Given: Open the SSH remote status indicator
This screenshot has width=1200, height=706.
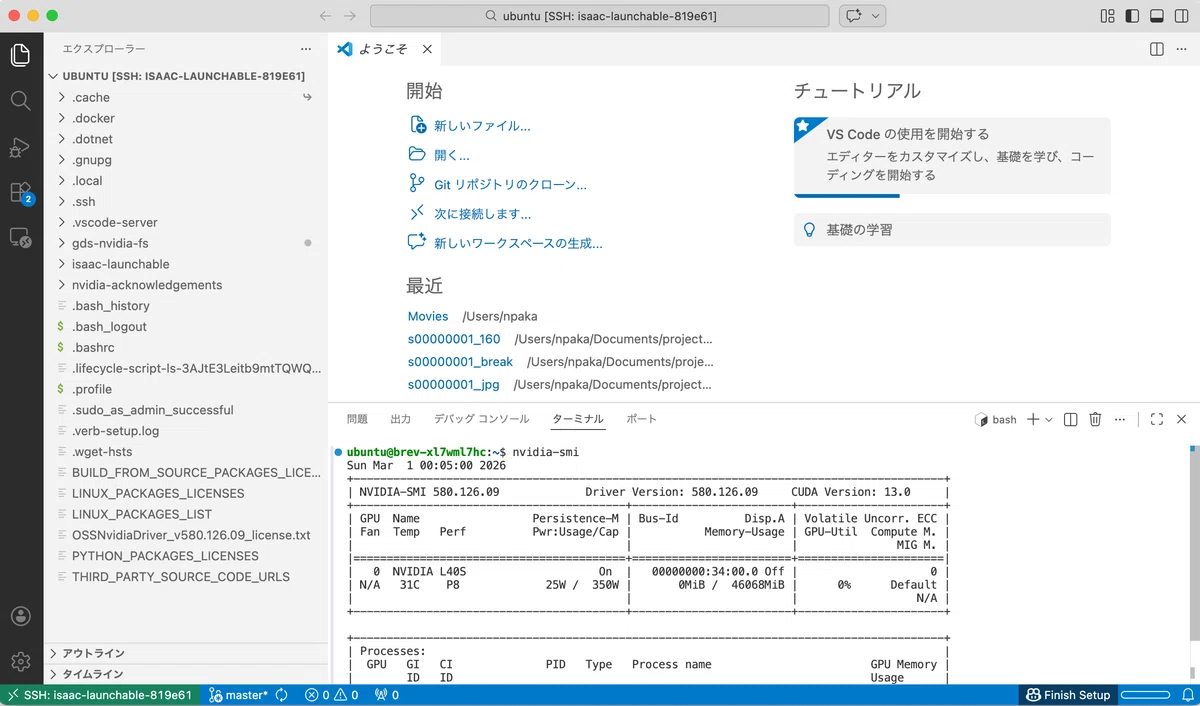Looking at the screenshot, I should coord(100,695).
